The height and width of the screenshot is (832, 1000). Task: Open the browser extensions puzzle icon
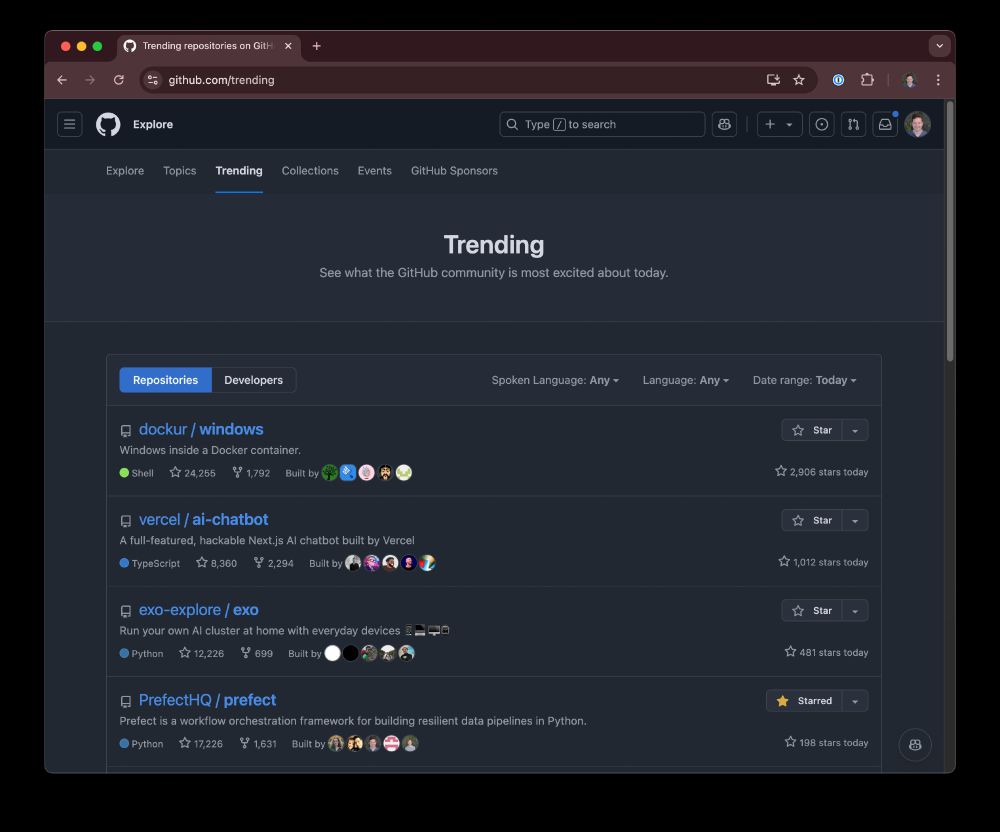[867, 80]
